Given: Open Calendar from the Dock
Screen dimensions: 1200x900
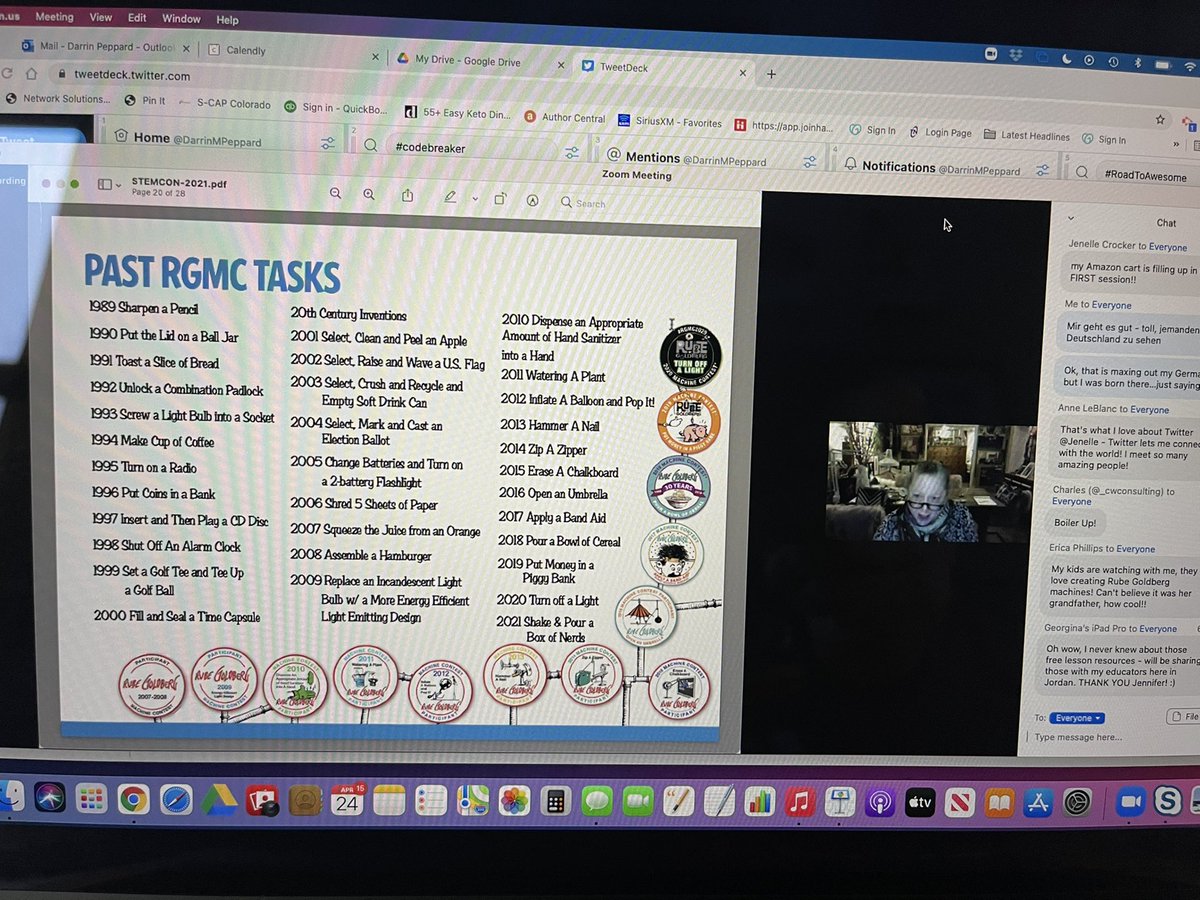Looking at the screenshot, I should (x=347, y=800).
